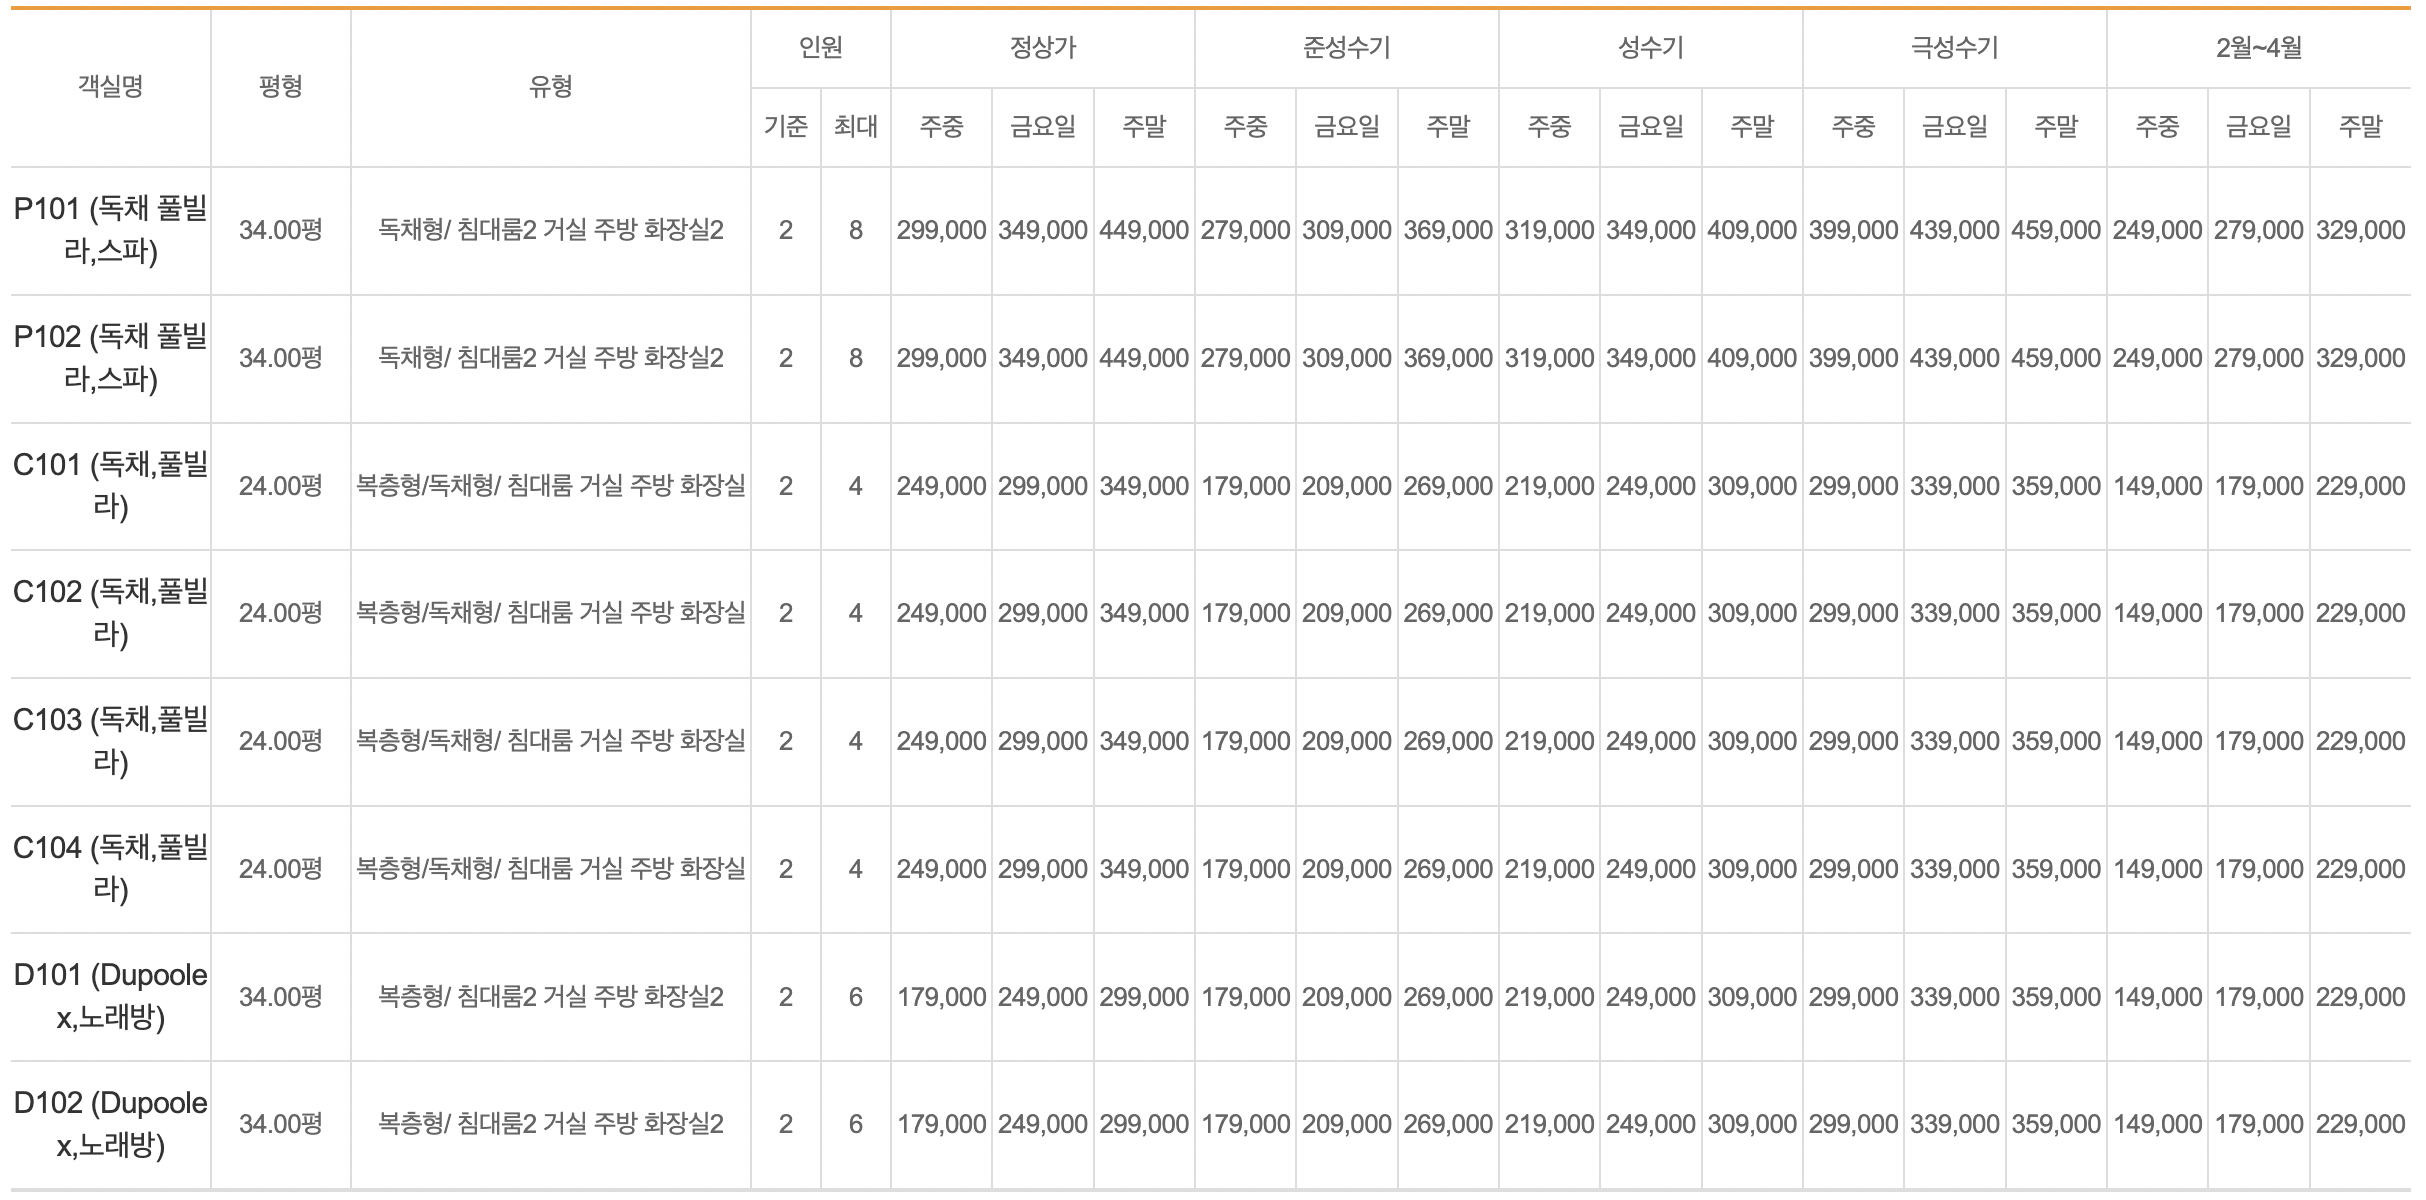Click the 유형 description in P101 row

(550, 230)
